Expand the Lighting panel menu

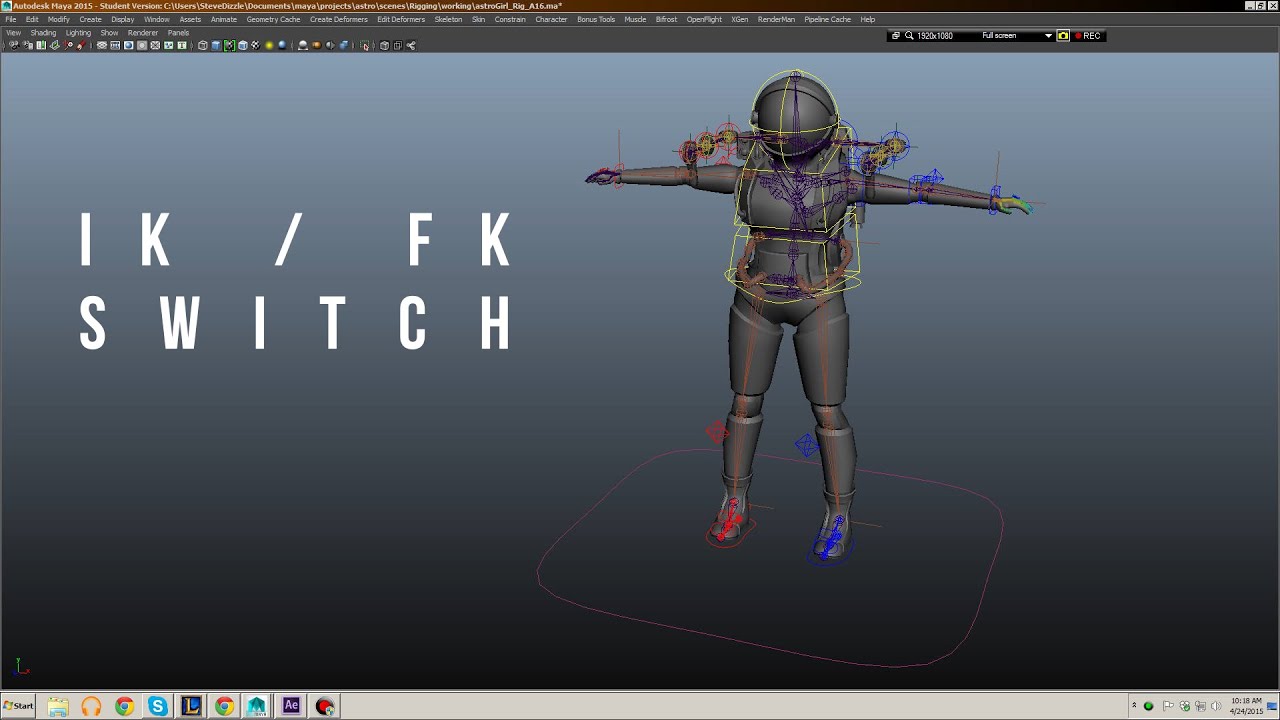point(78,32)
